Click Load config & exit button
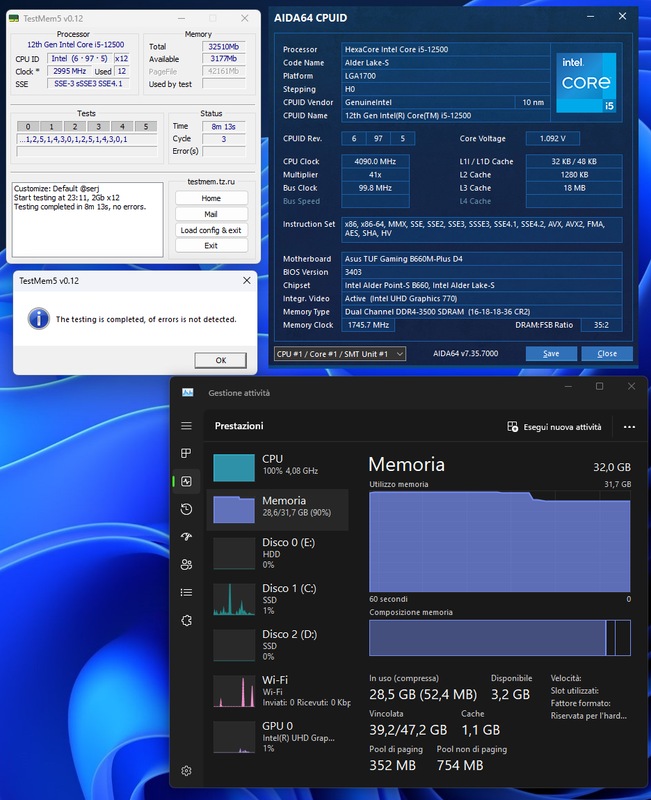This screenshot has height=800, width=651. click(211, 230)
